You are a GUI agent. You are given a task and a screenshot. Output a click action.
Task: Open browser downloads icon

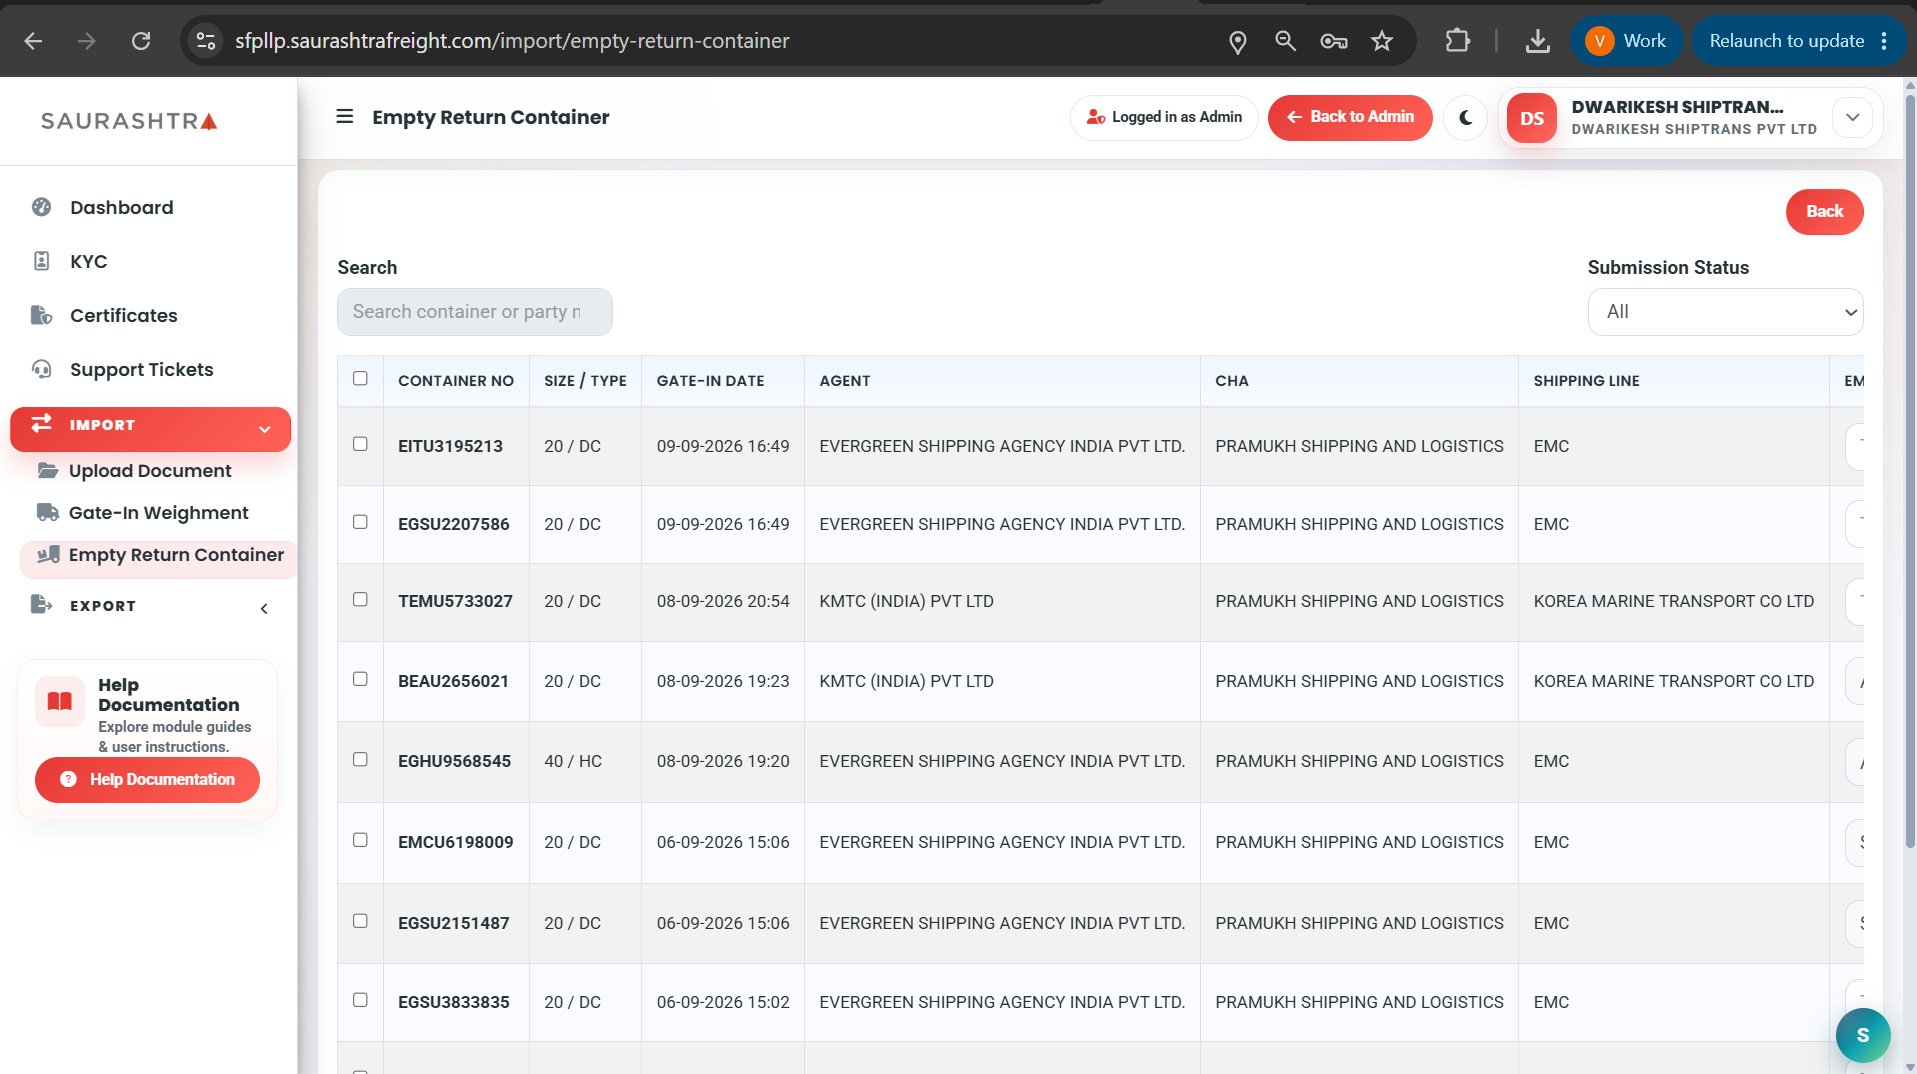[1538, 41]
